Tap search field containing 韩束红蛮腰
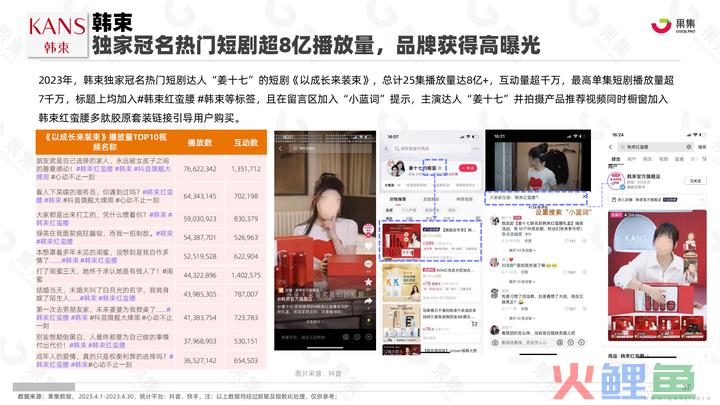Image resolution: width=720 pixels, height=405 pixels. (x=655, y=147)
